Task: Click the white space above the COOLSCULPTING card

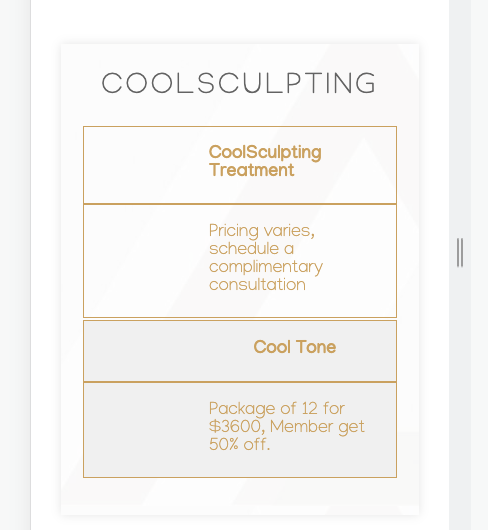Action: 240,21
